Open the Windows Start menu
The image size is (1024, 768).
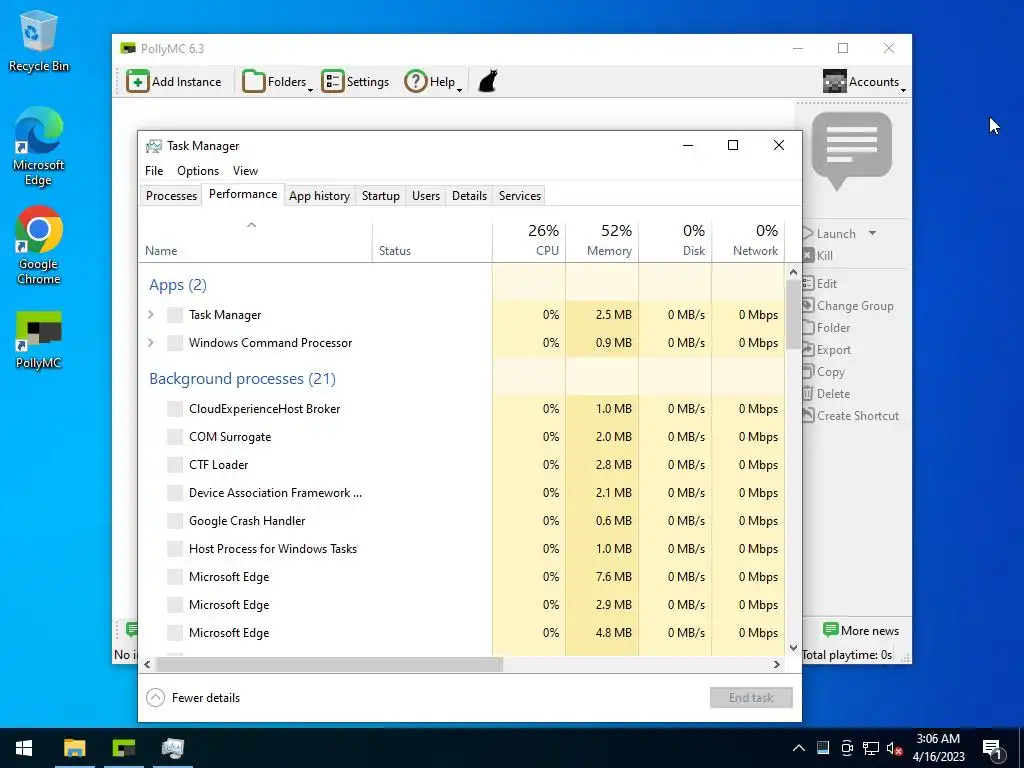pos(24,748)
